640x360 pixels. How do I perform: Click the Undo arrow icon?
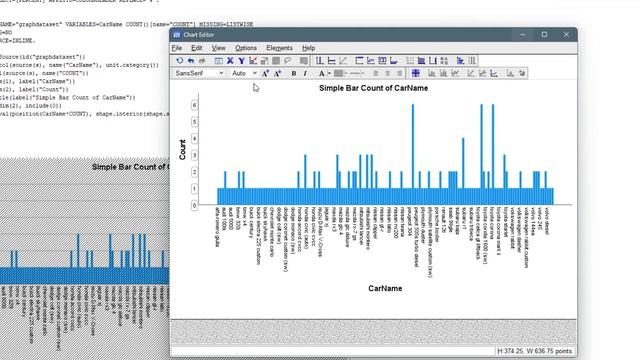191,61
